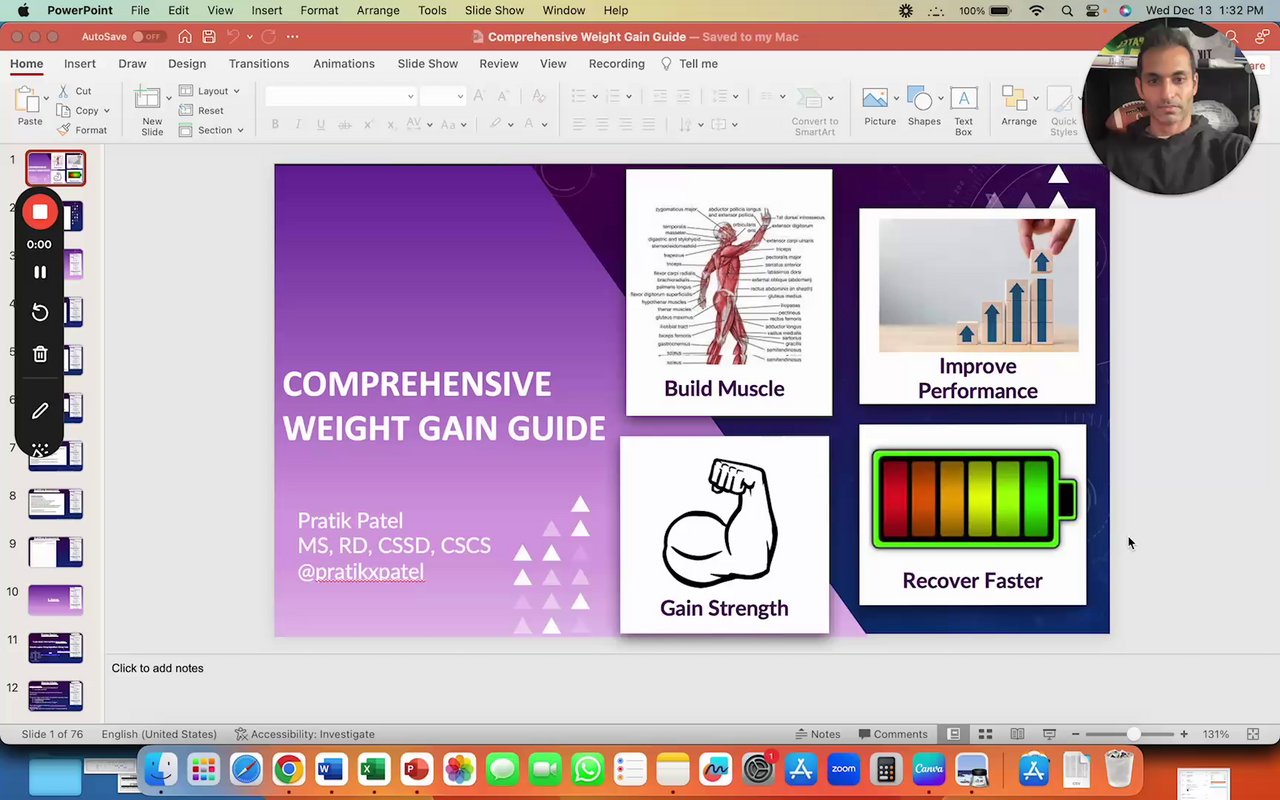Open the Slide Show menu in menu bar
Image resolution: width=1280 pixels, height=800 pixels.
tap(494, 10)
